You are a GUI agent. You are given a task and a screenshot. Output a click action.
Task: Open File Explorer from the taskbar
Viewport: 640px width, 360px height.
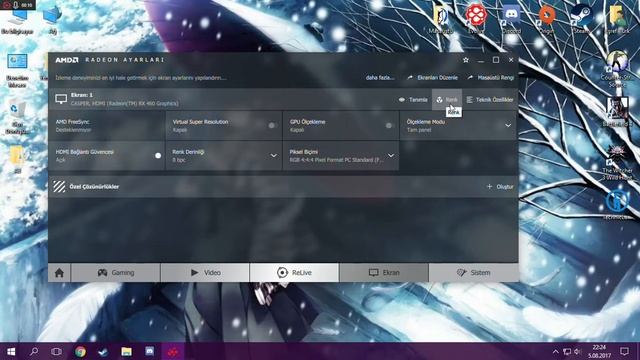(x=127, y=351)
